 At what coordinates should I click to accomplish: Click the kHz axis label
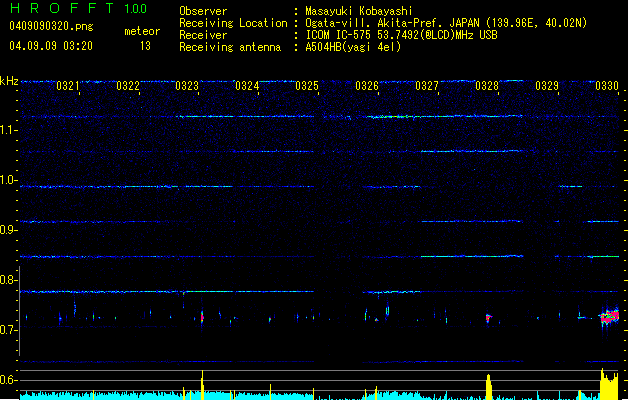click(x=9, y=81)
